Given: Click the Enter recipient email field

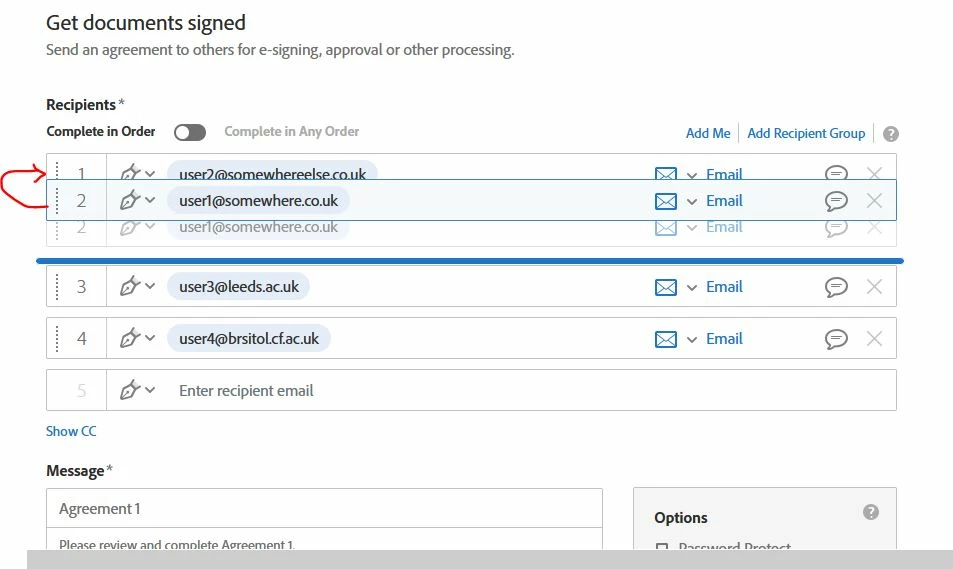Looking at the screenshot, I should click(x=501, y=390).
